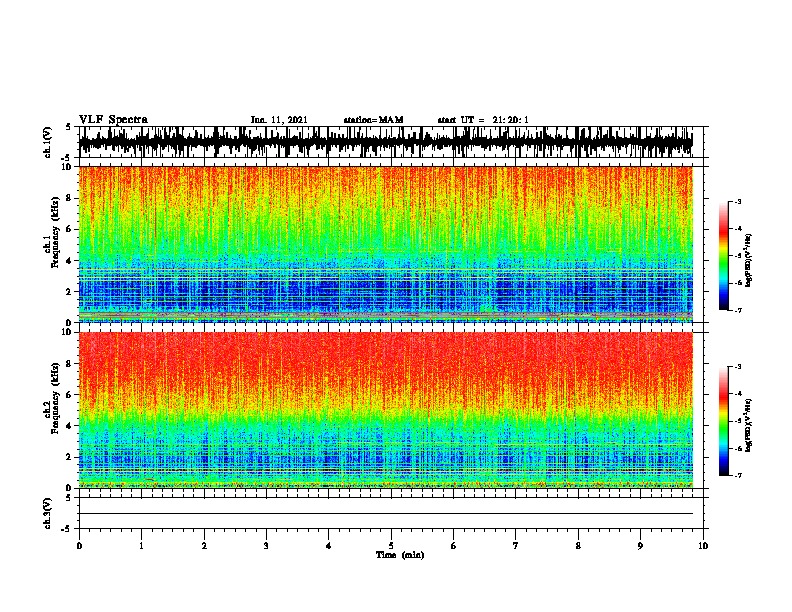The height and width of the screenshot is (612, 792).
Task: Click the ch.1(V) waveform axis label
Action: (48, 142)
